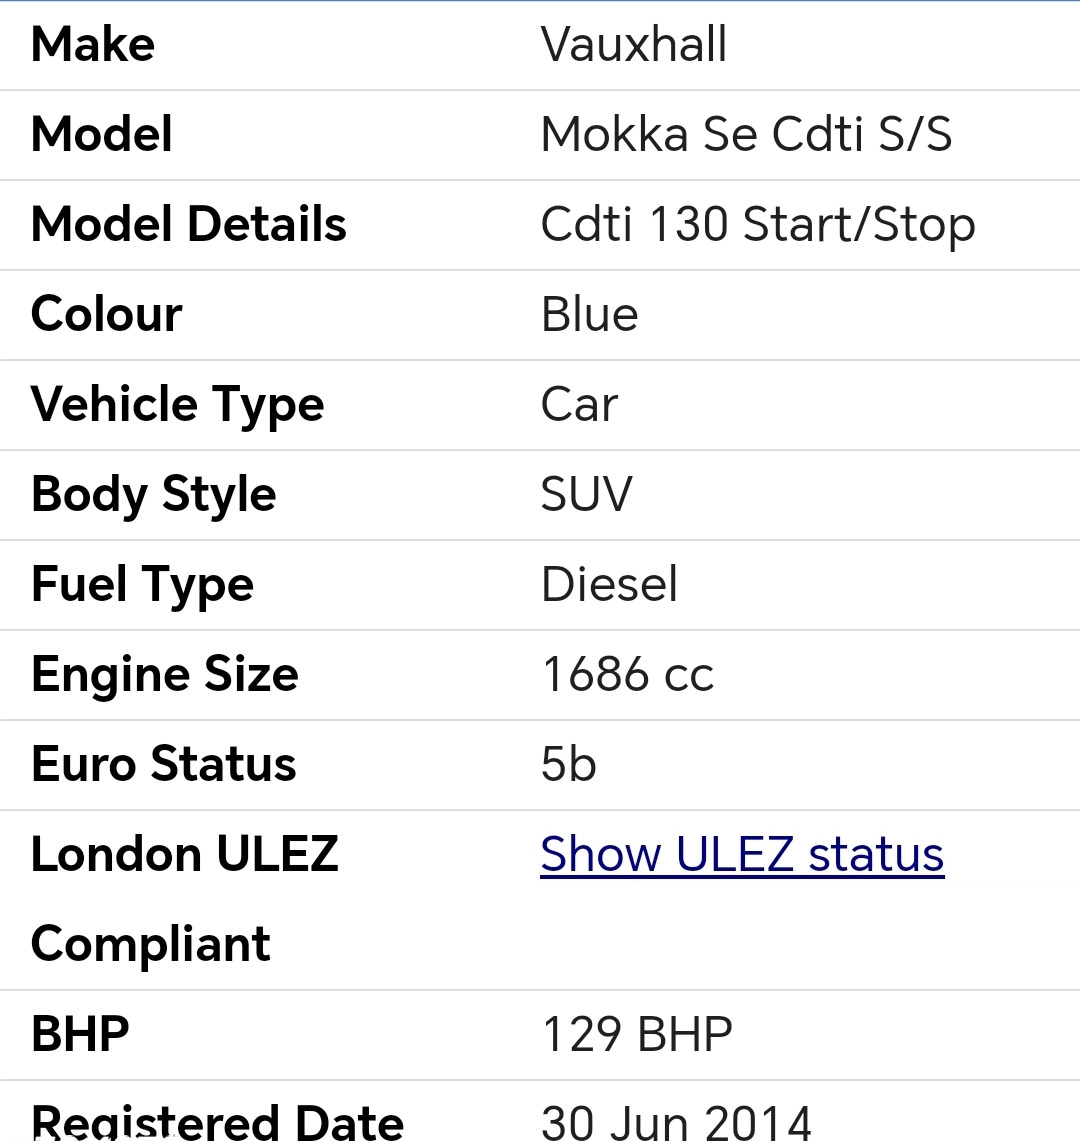Select the 129 BHP value
Viewport: 1080px width, 1141px height.
point(637,1035)
